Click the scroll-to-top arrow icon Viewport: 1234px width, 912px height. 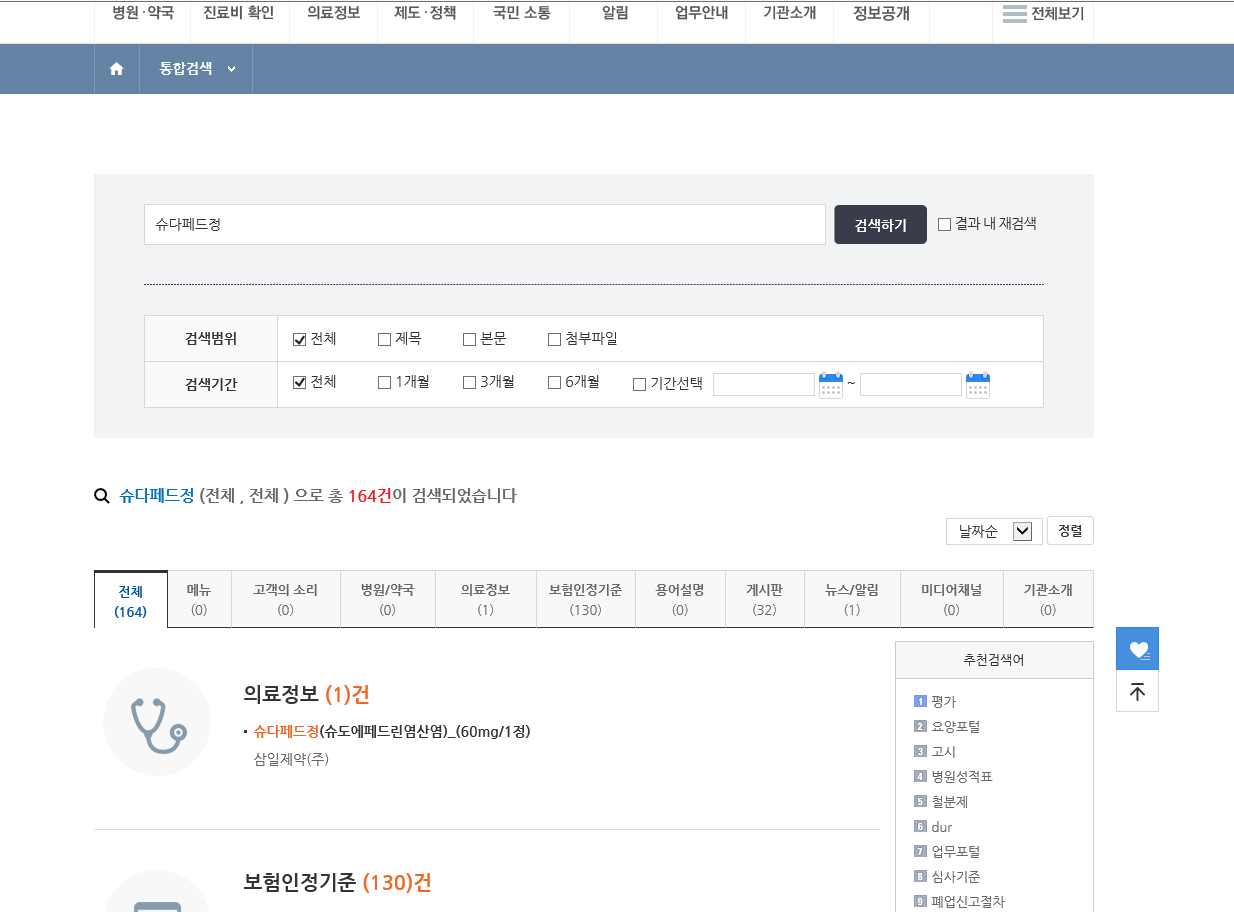1138,691
